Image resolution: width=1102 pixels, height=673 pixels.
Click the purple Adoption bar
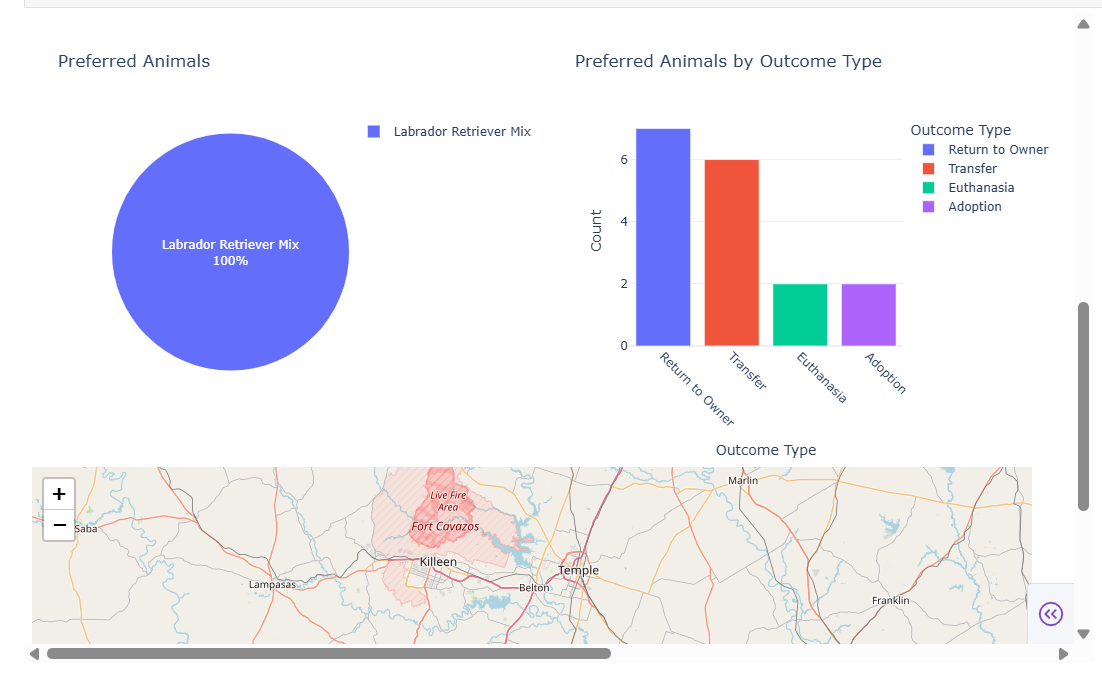tap(869, 315)
